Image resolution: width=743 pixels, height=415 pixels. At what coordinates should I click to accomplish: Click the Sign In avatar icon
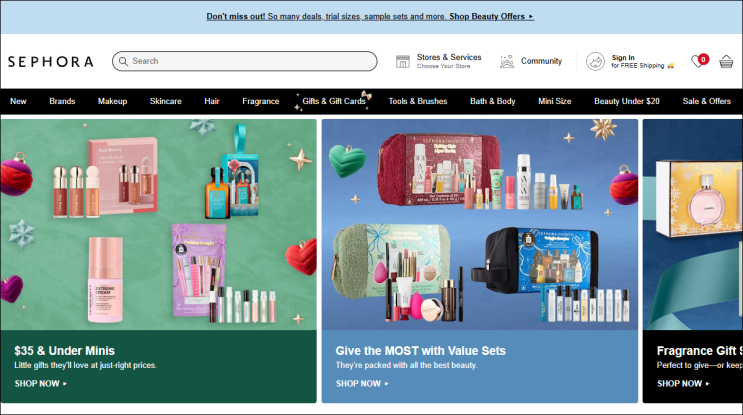tap(595, 62)
